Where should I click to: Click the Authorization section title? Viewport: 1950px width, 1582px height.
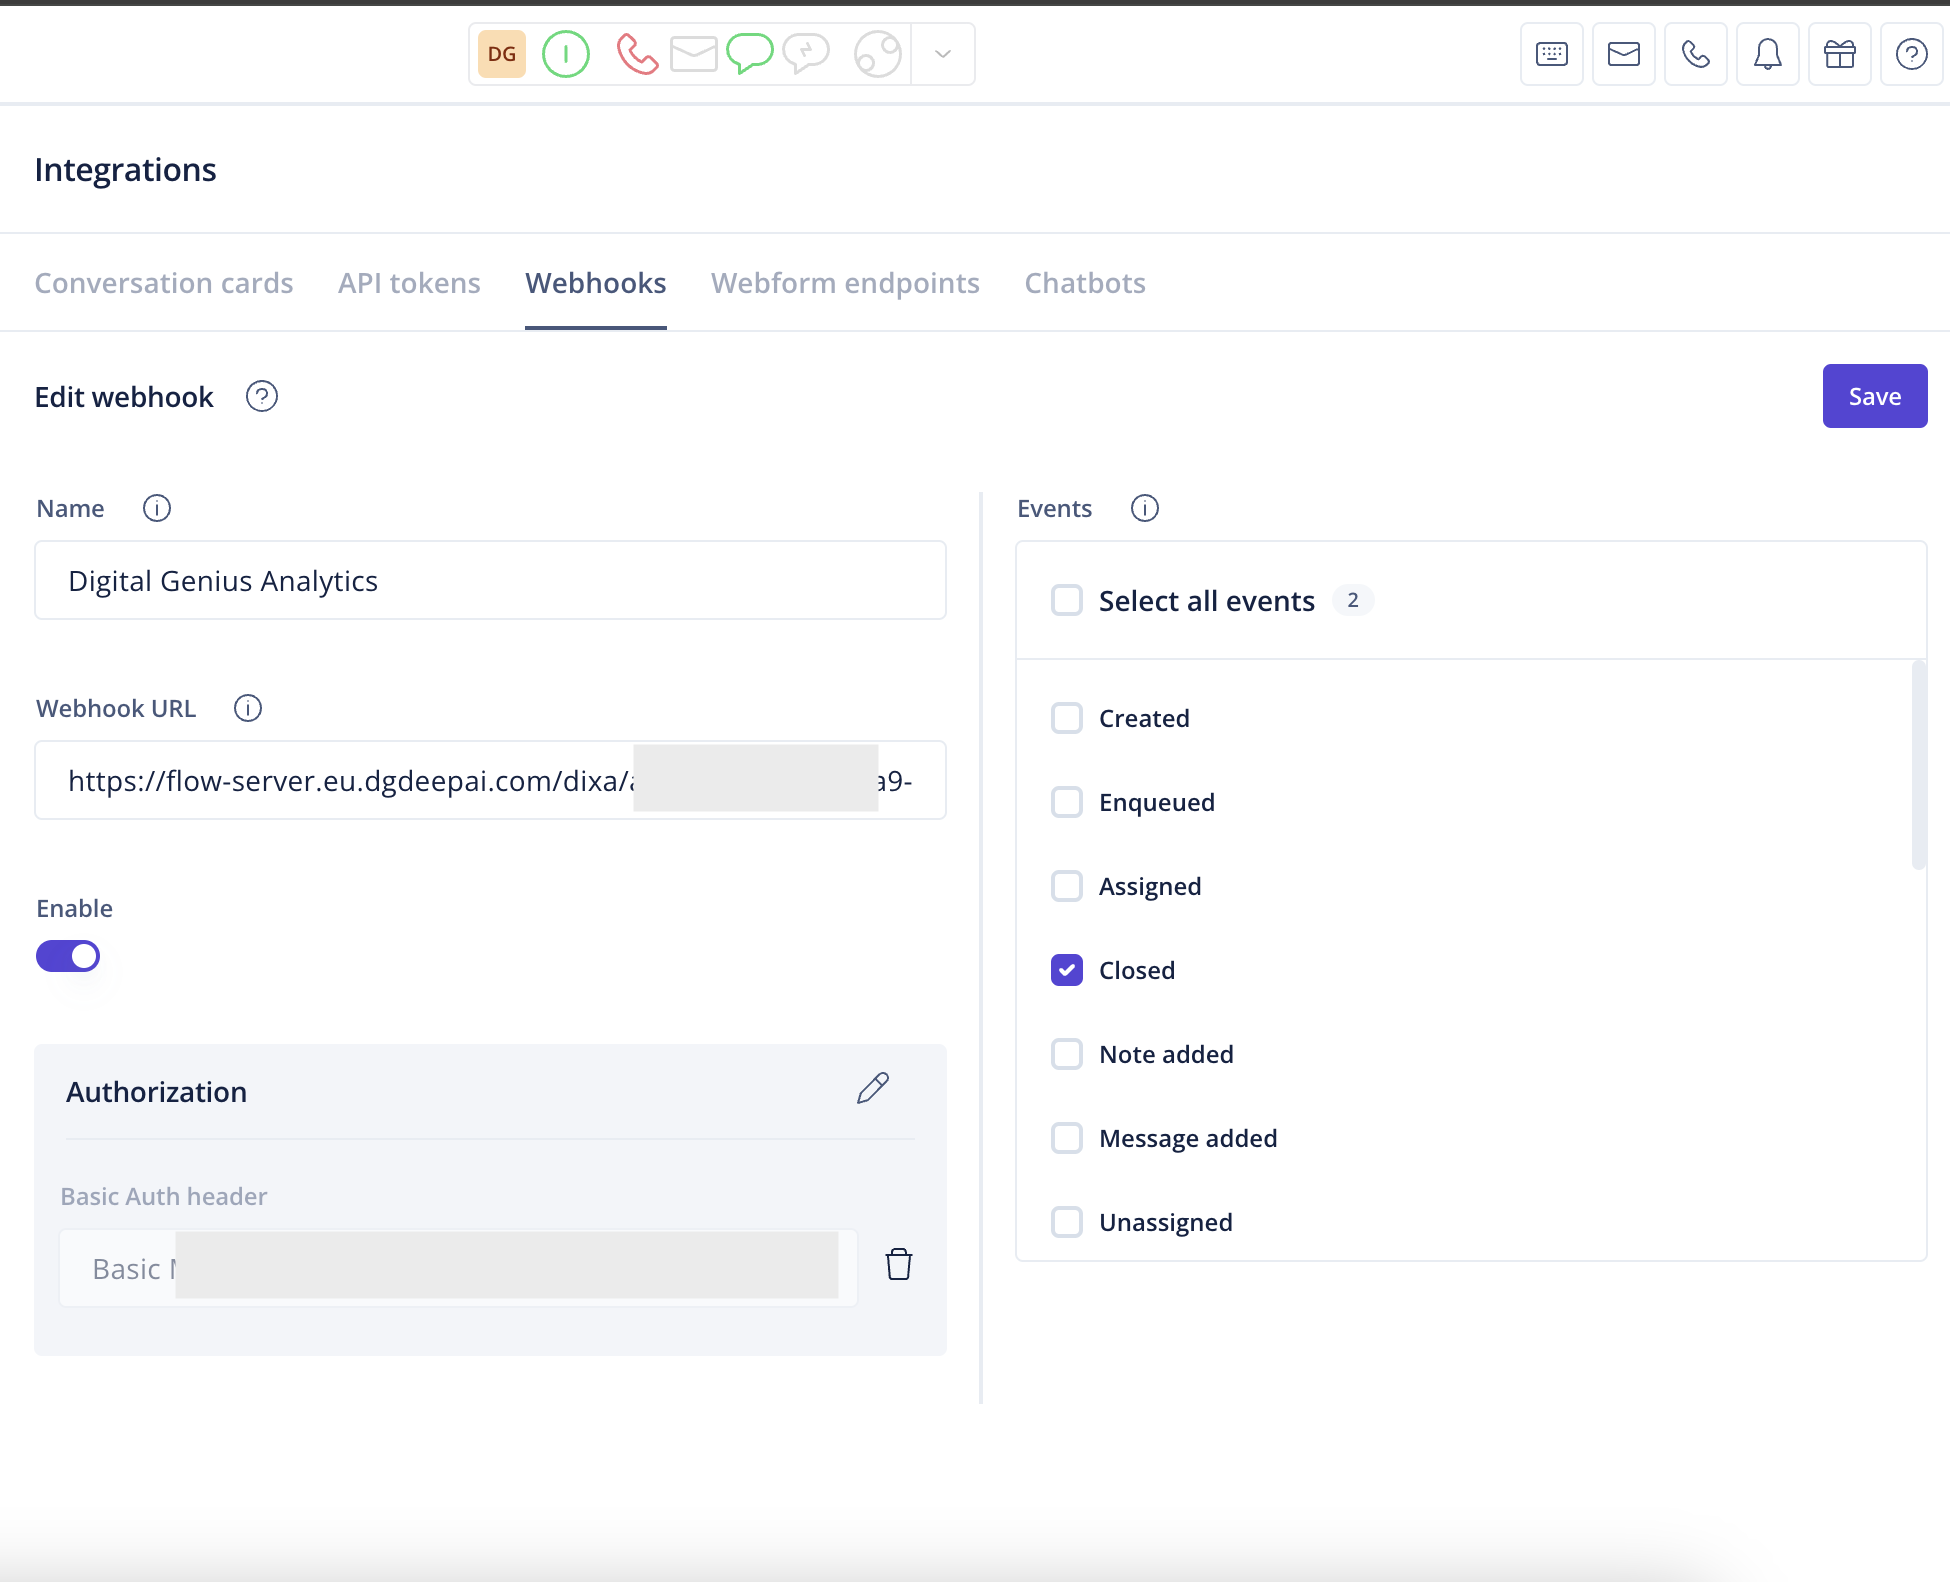pyautogui.click(x=157, y=1092)
